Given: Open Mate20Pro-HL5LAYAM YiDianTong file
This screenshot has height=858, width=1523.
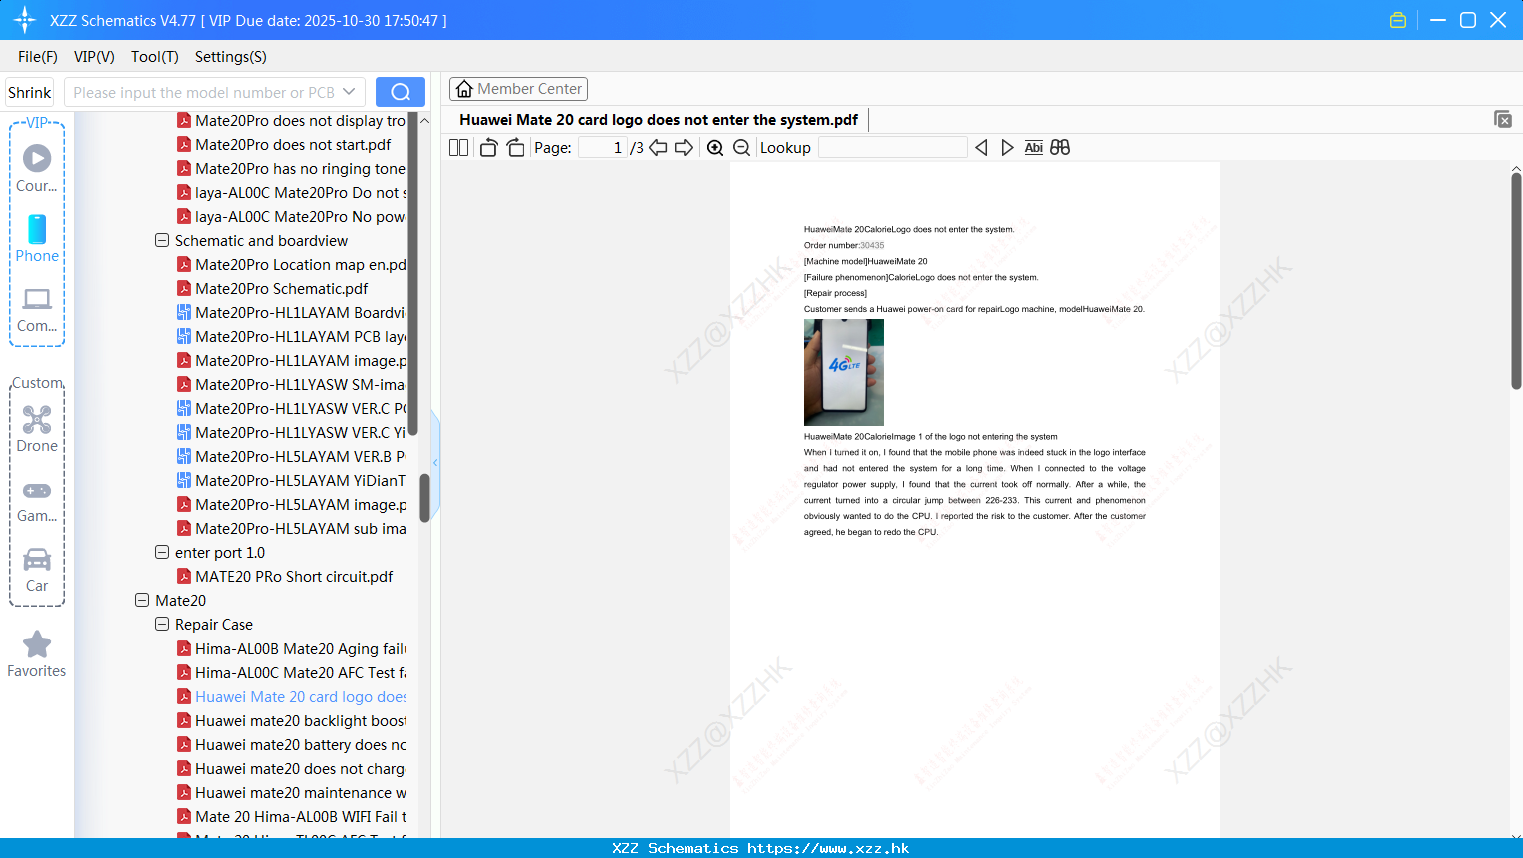Looking at the screenshot, I should (x=291, y=480).
